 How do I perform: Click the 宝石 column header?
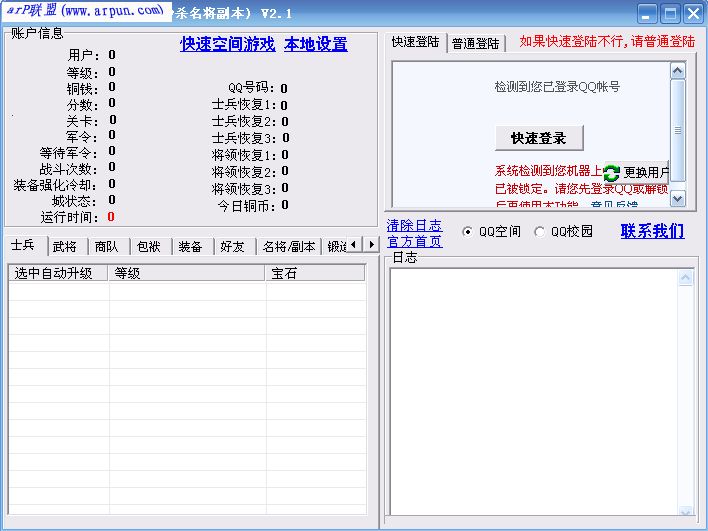315,273
